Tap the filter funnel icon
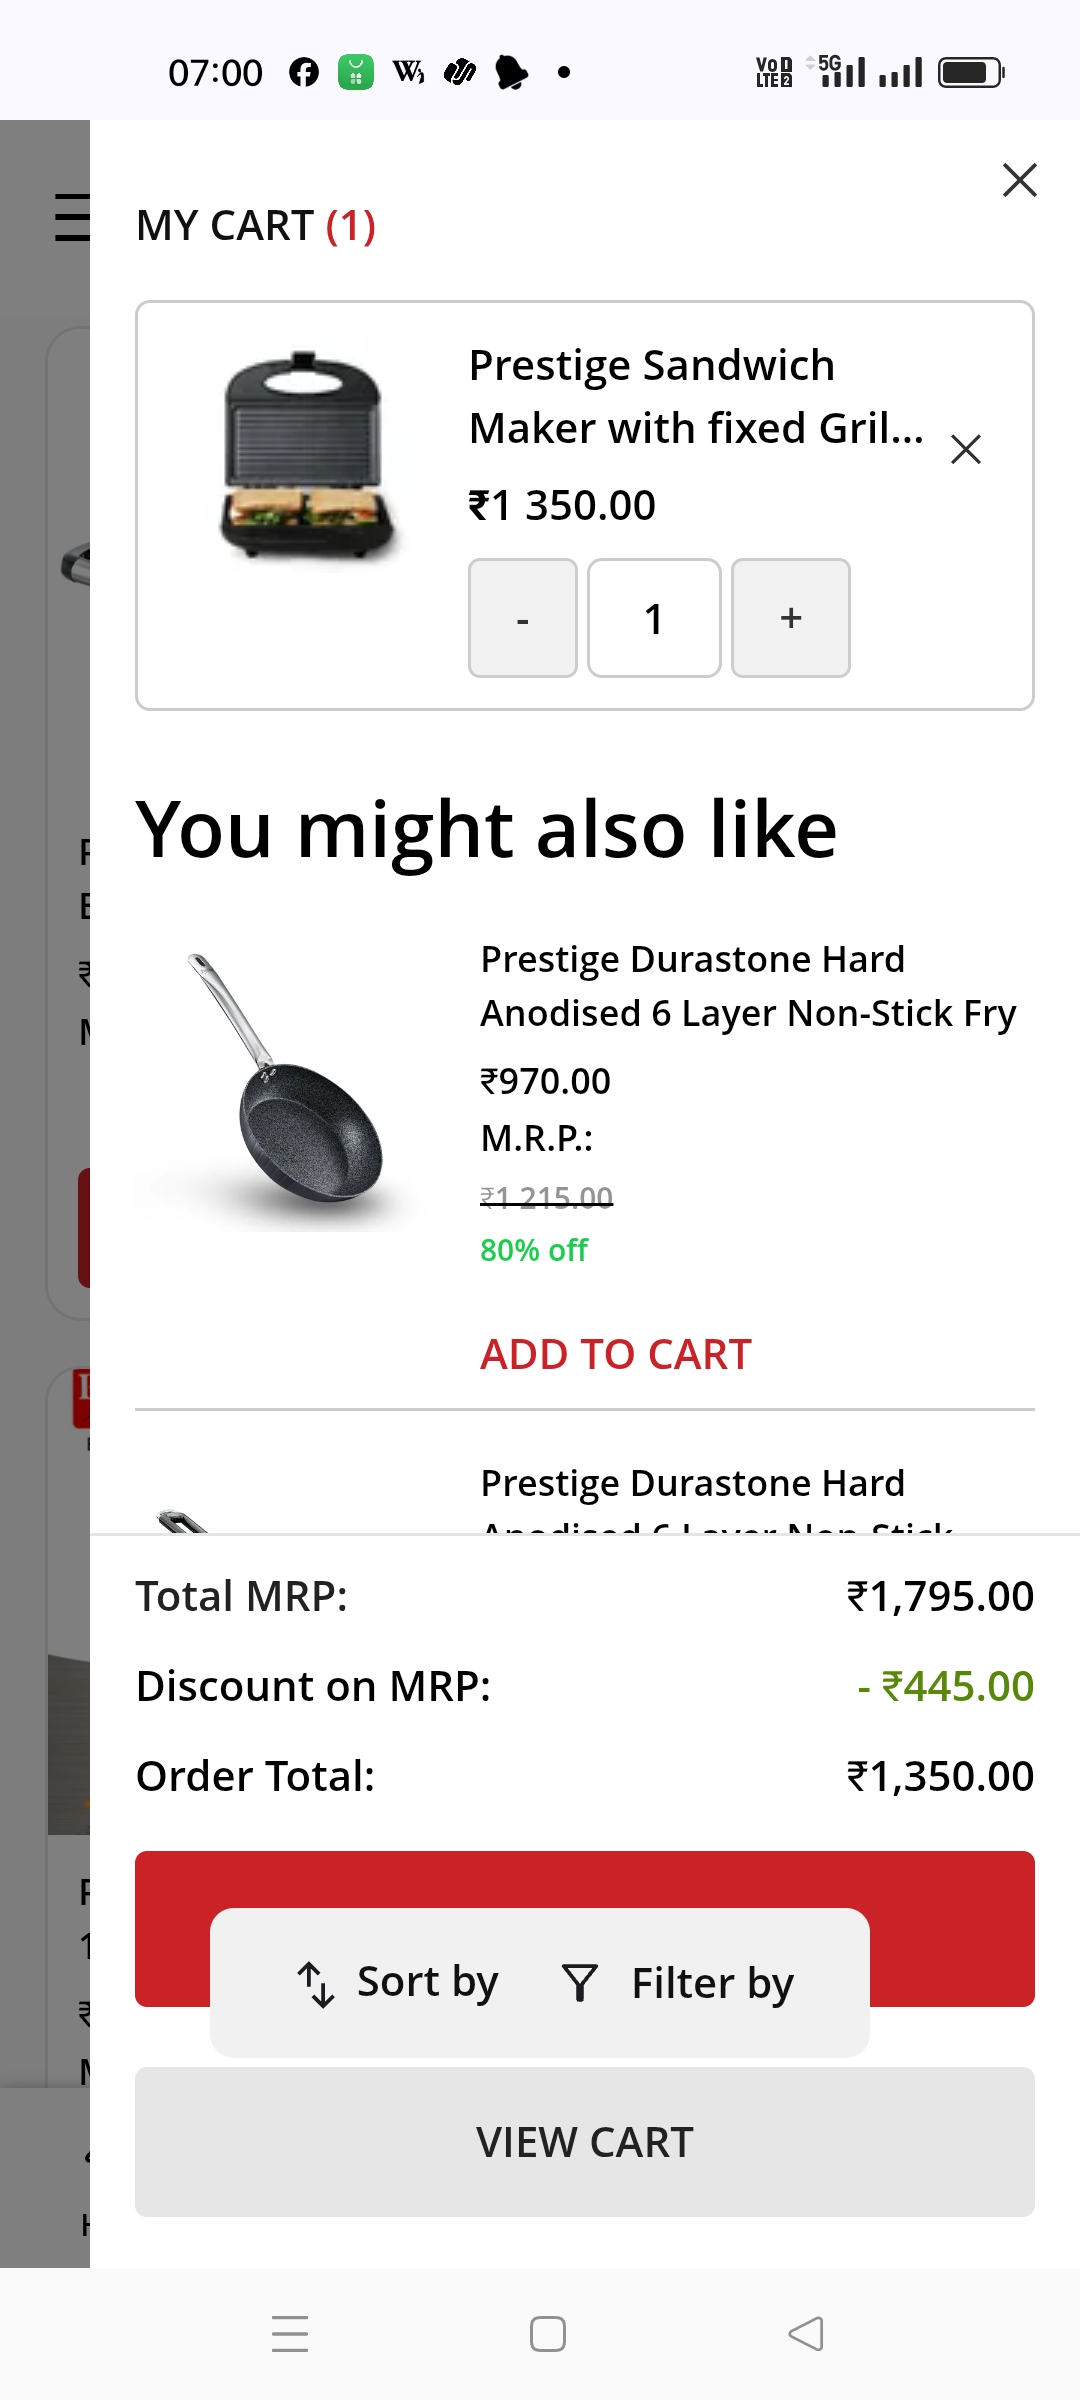Screen dimensions: 1080x2400 coord(580,1983)
